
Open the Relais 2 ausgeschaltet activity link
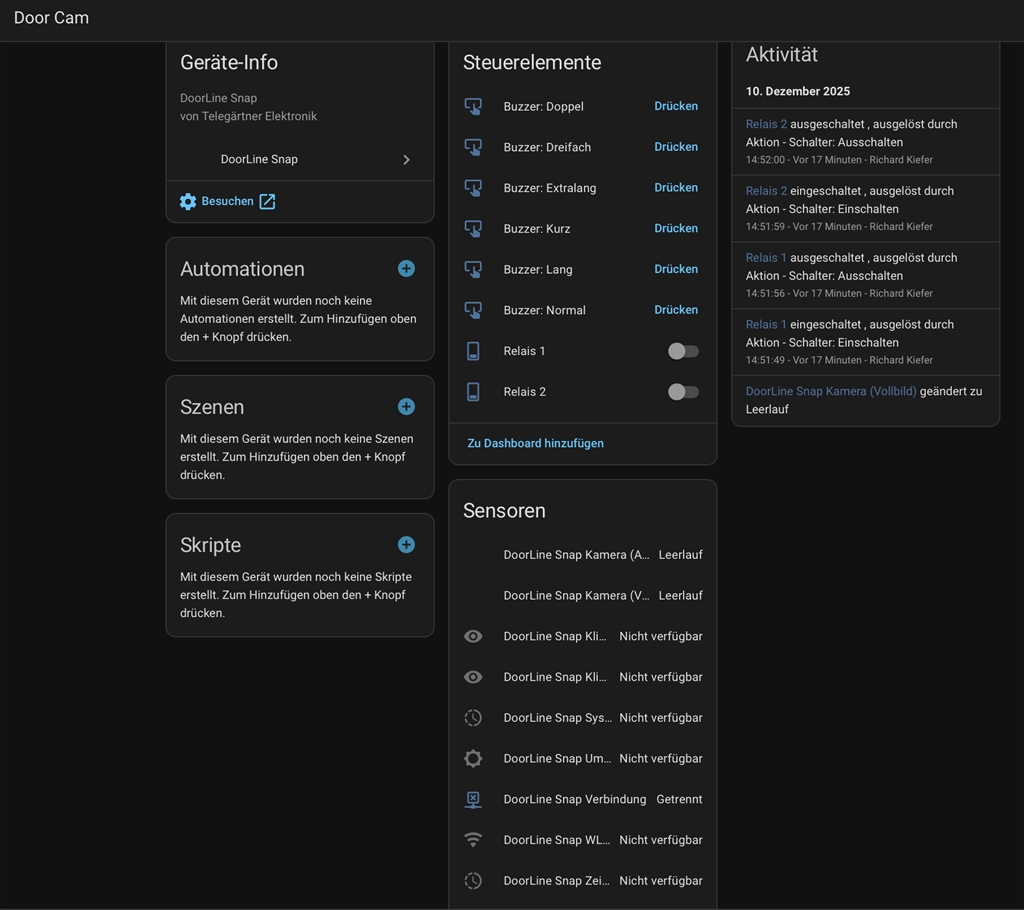[766, 124]
